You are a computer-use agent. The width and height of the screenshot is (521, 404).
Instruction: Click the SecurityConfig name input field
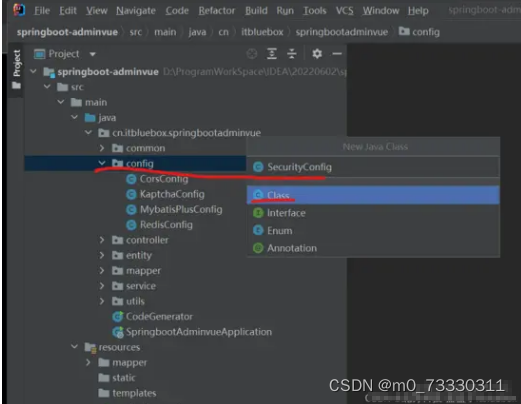[x=373, y=167]
